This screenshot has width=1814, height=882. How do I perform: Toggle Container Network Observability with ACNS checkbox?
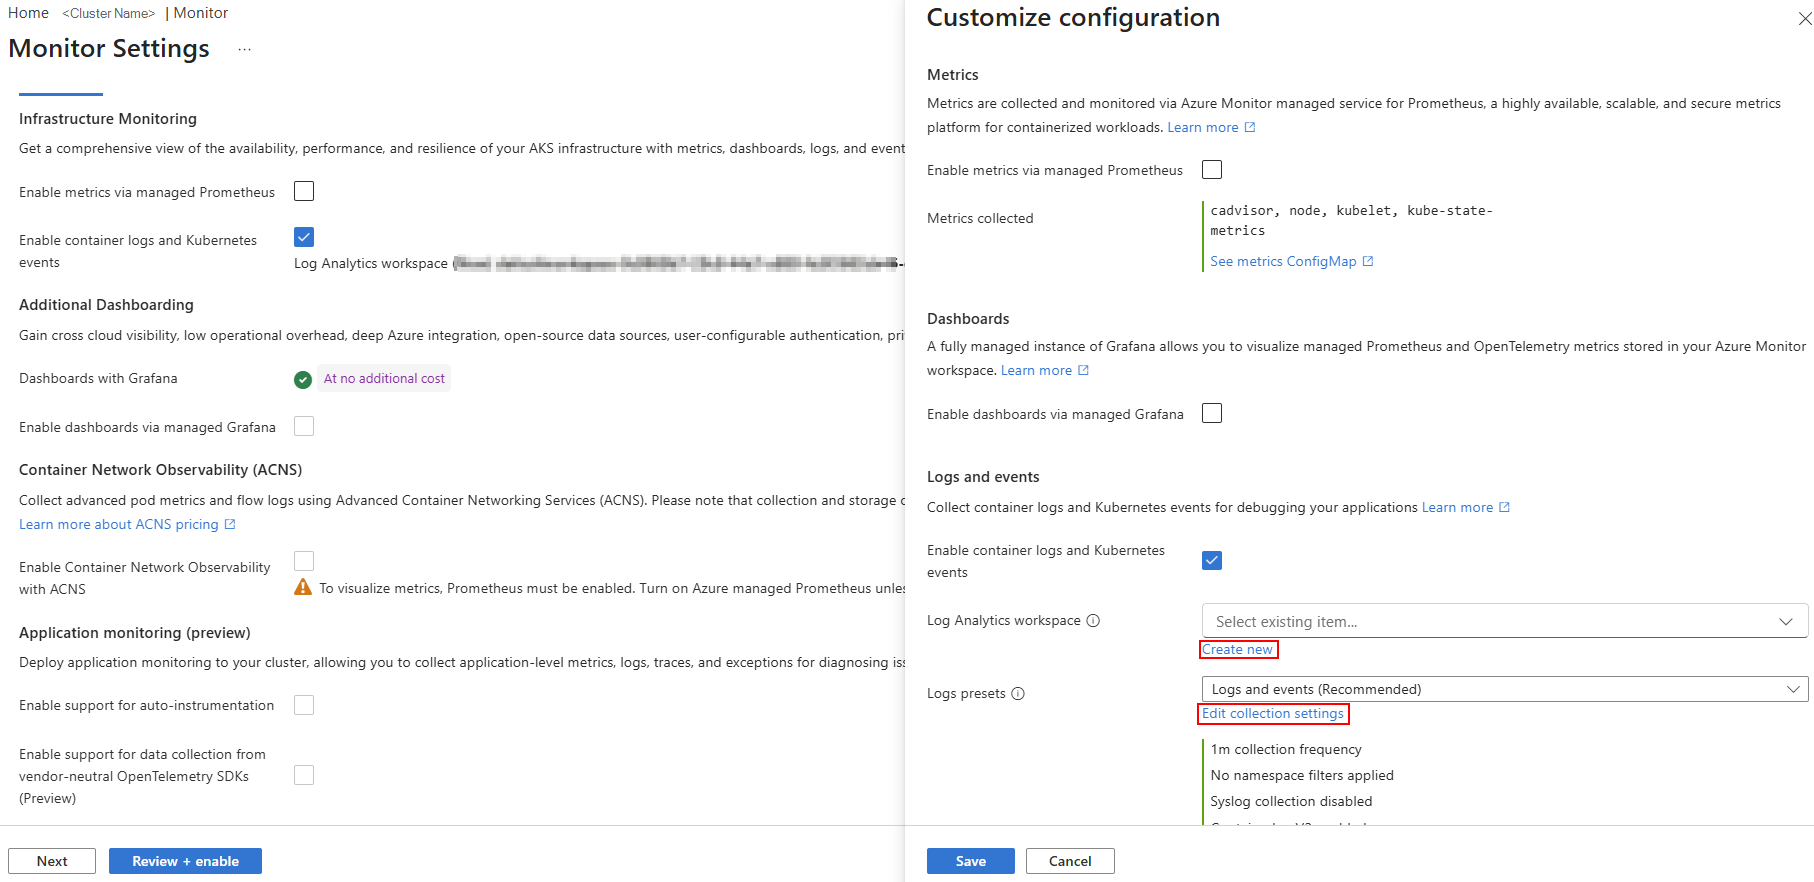tap(304, 561)
